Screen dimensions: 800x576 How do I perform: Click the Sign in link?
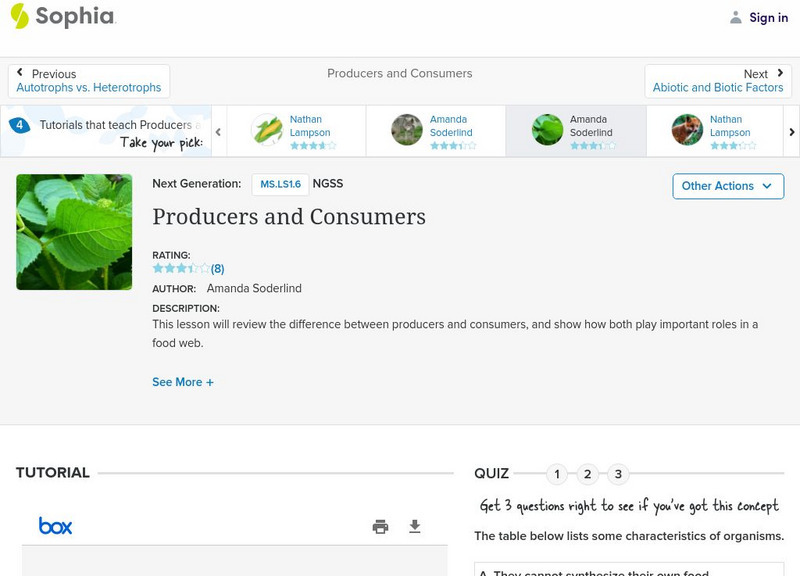tap(768, 17)
